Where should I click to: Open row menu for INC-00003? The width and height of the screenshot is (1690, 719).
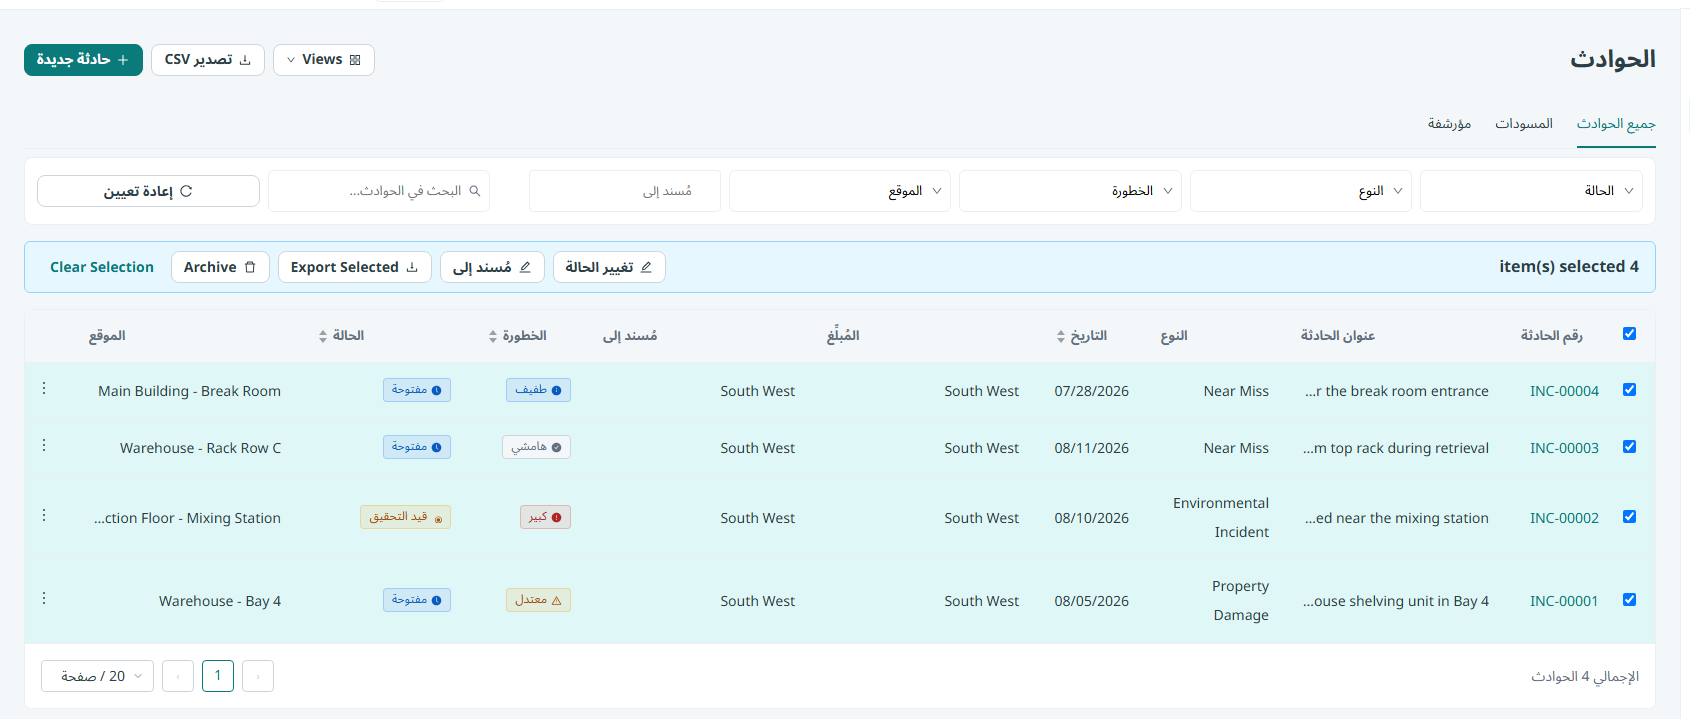coord(44,445)
